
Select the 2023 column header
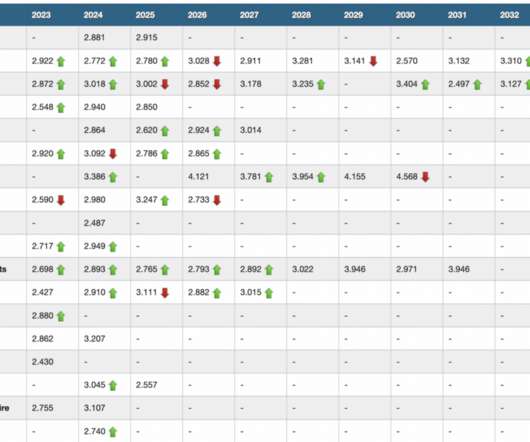tap(41, 15)
